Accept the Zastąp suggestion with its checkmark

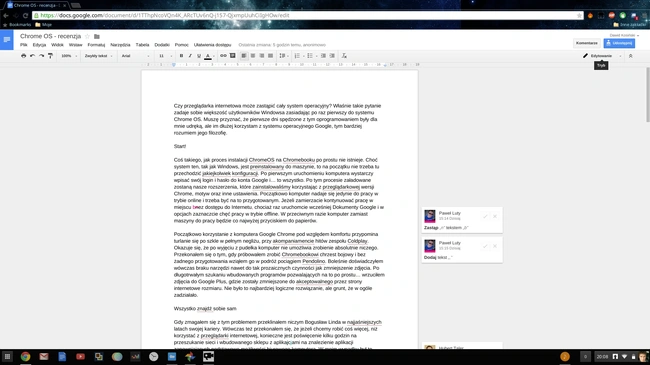[485, 216]
